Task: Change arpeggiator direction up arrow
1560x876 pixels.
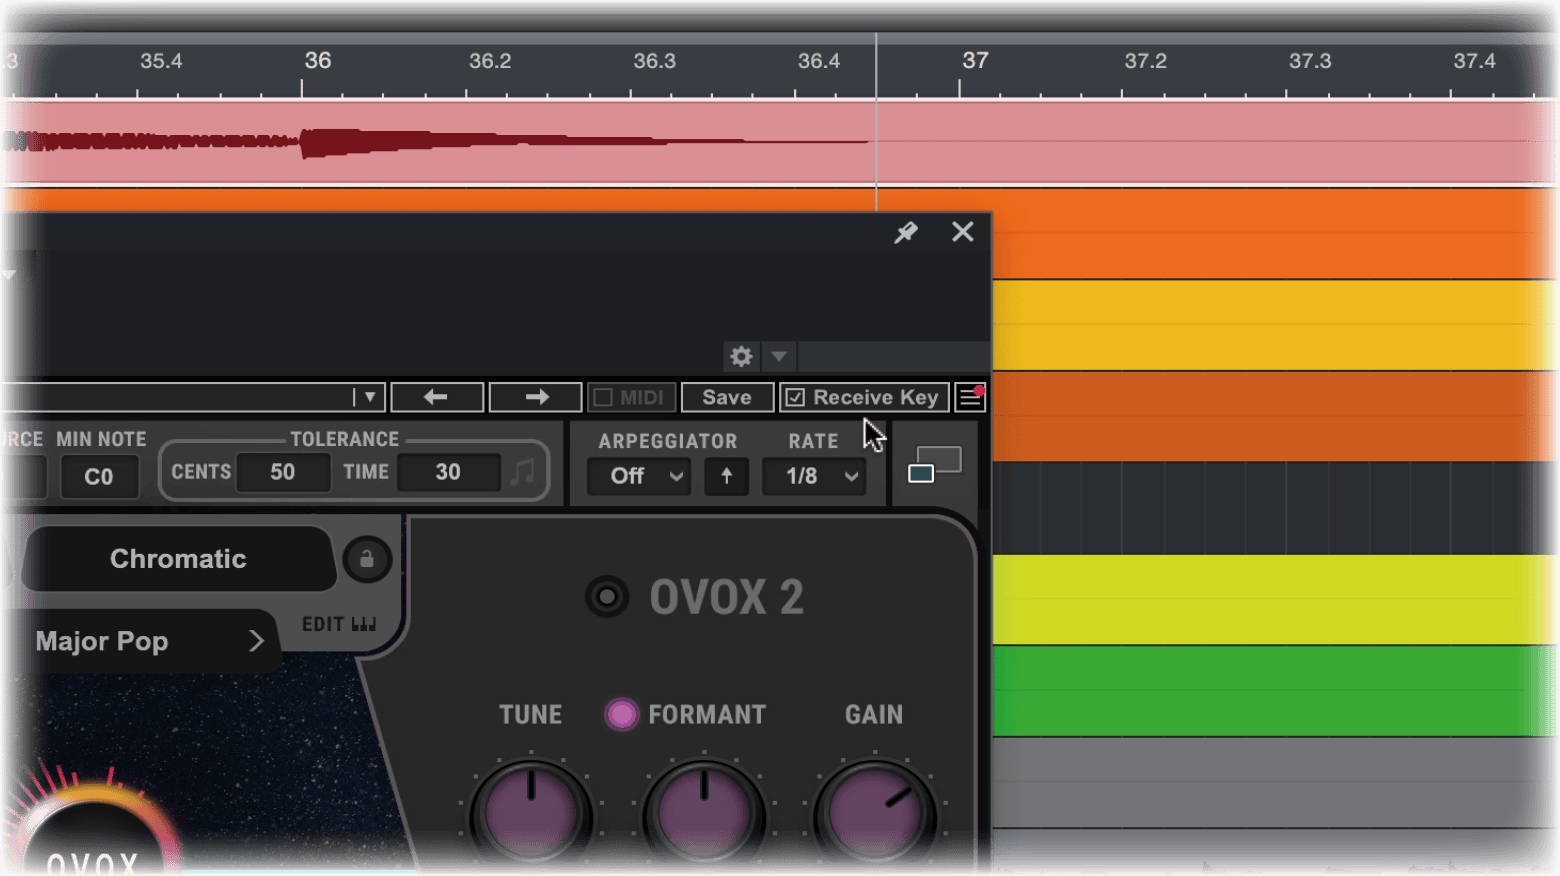Action: 727,476
